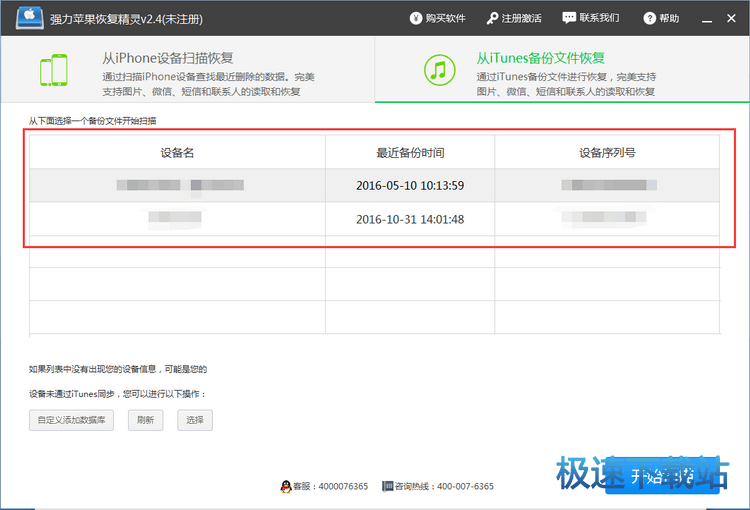
Task: Switch to 从iPhone设备扫描恢复 tab
Action: [188, 69]
